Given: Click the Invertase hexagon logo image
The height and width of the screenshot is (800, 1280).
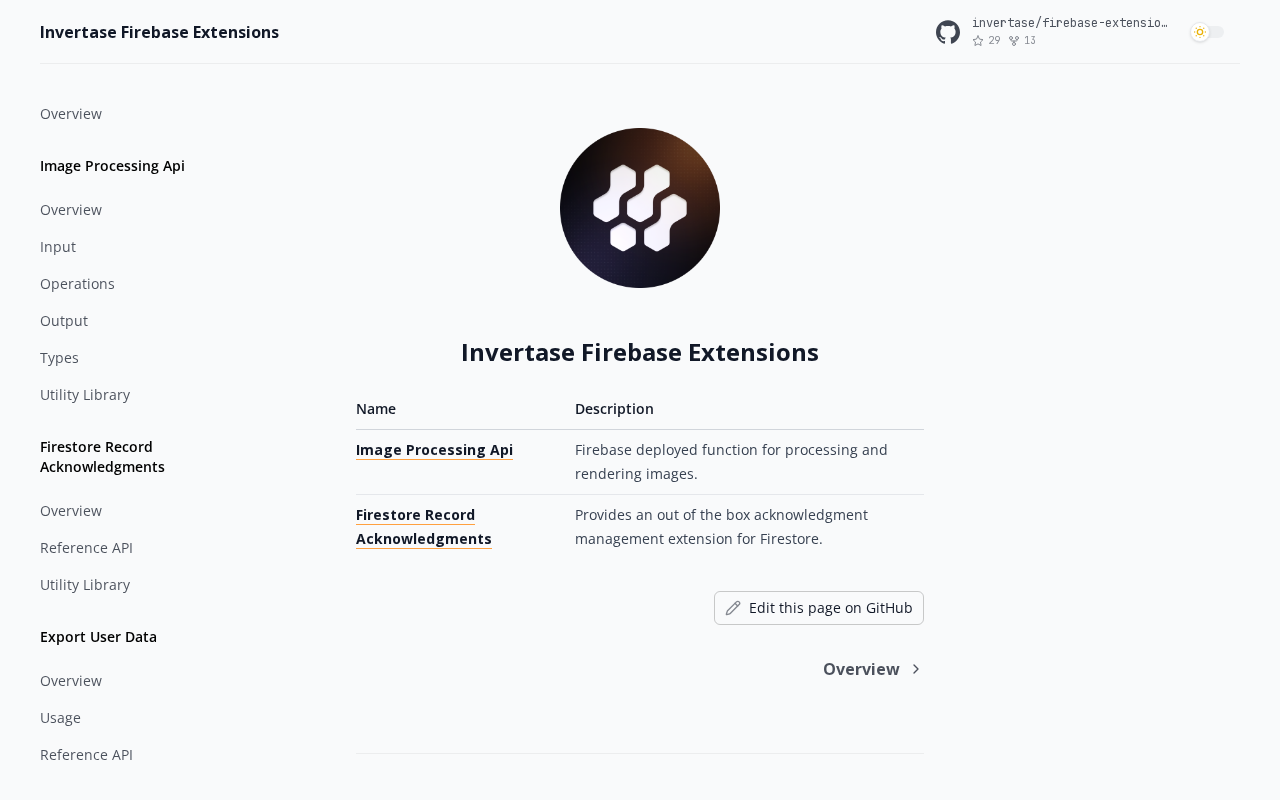Looking at the screenshot, I should [640, 208].
